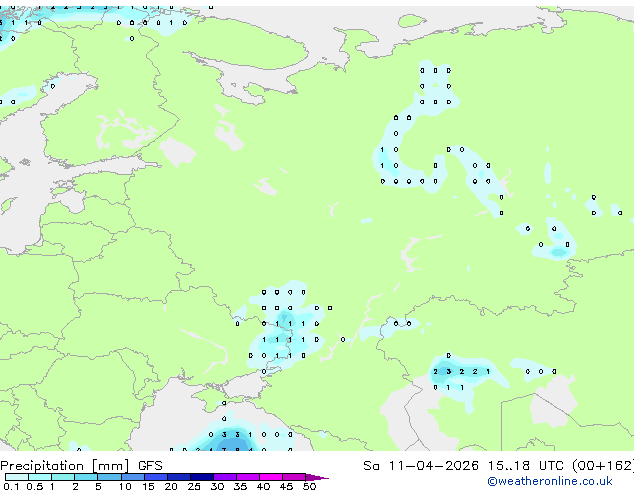The height and width of the screenshot is (490, 634).
Task: Select the 10 to 15 mm legend swatch
Action: coord(133,477)
